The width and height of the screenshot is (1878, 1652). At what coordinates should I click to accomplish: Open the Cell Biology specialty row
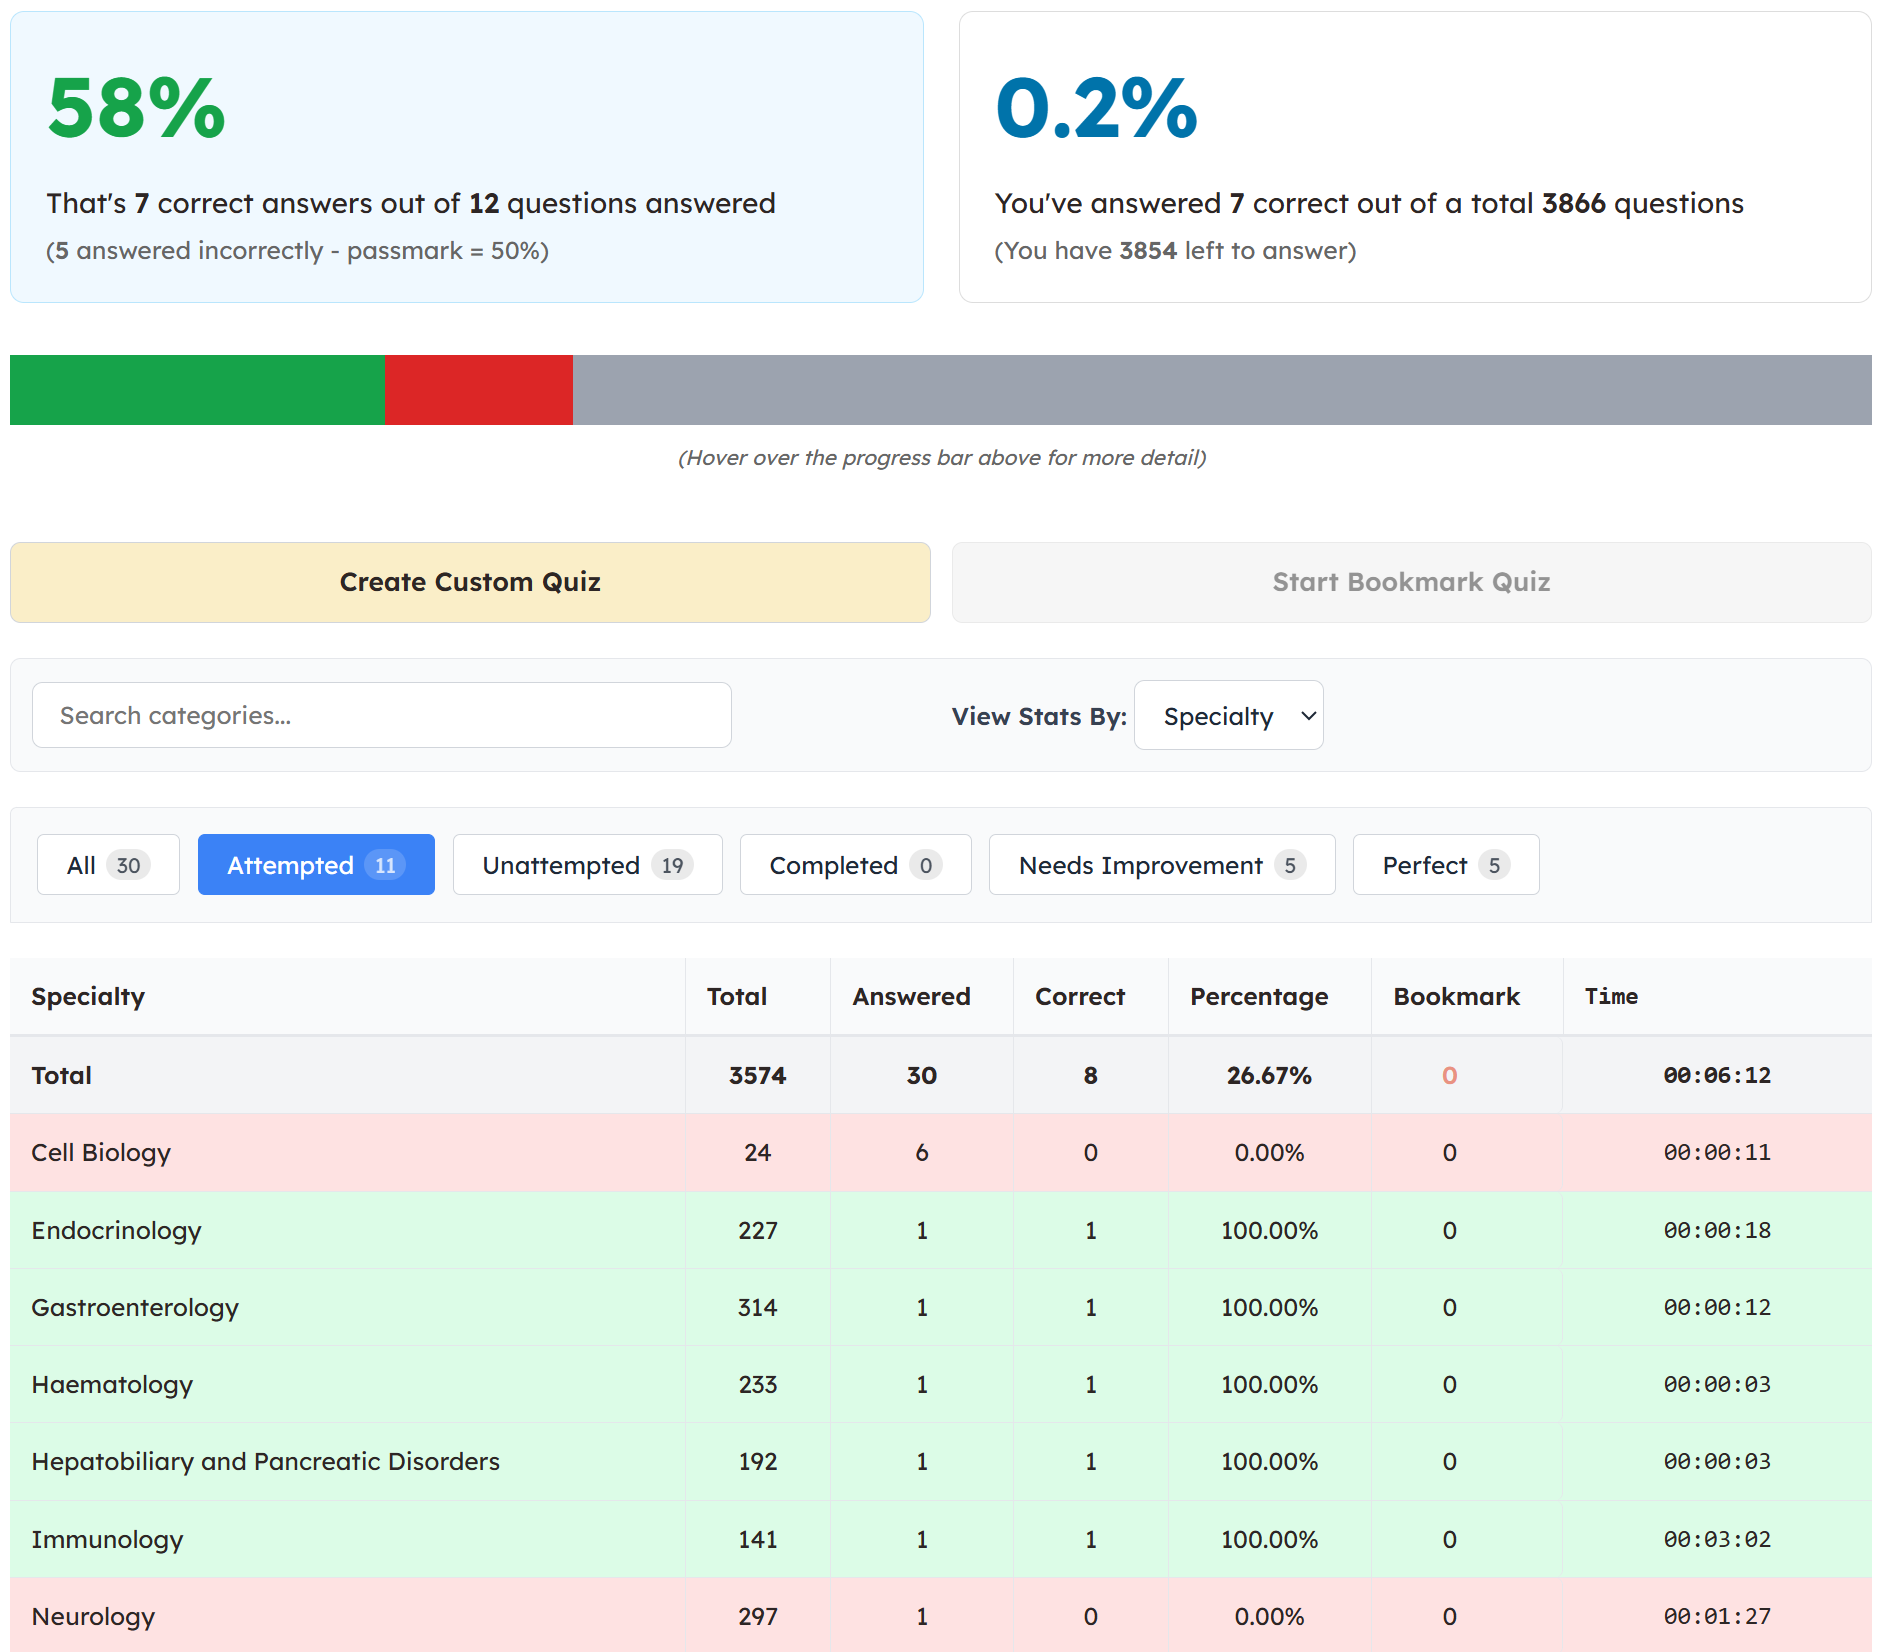pos(940,1152)
